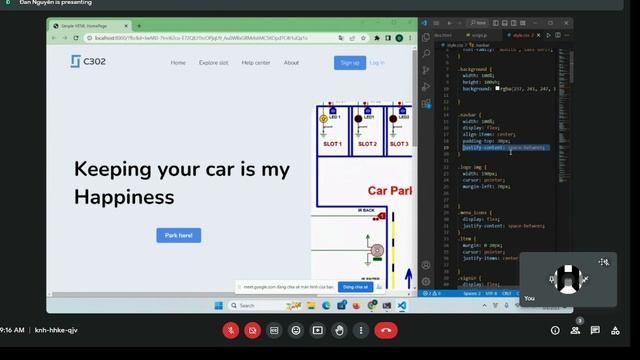Close the Simple HTML Homepage tab
The width and height of the screenshot is (640, 360).
(x=126, y=26)
